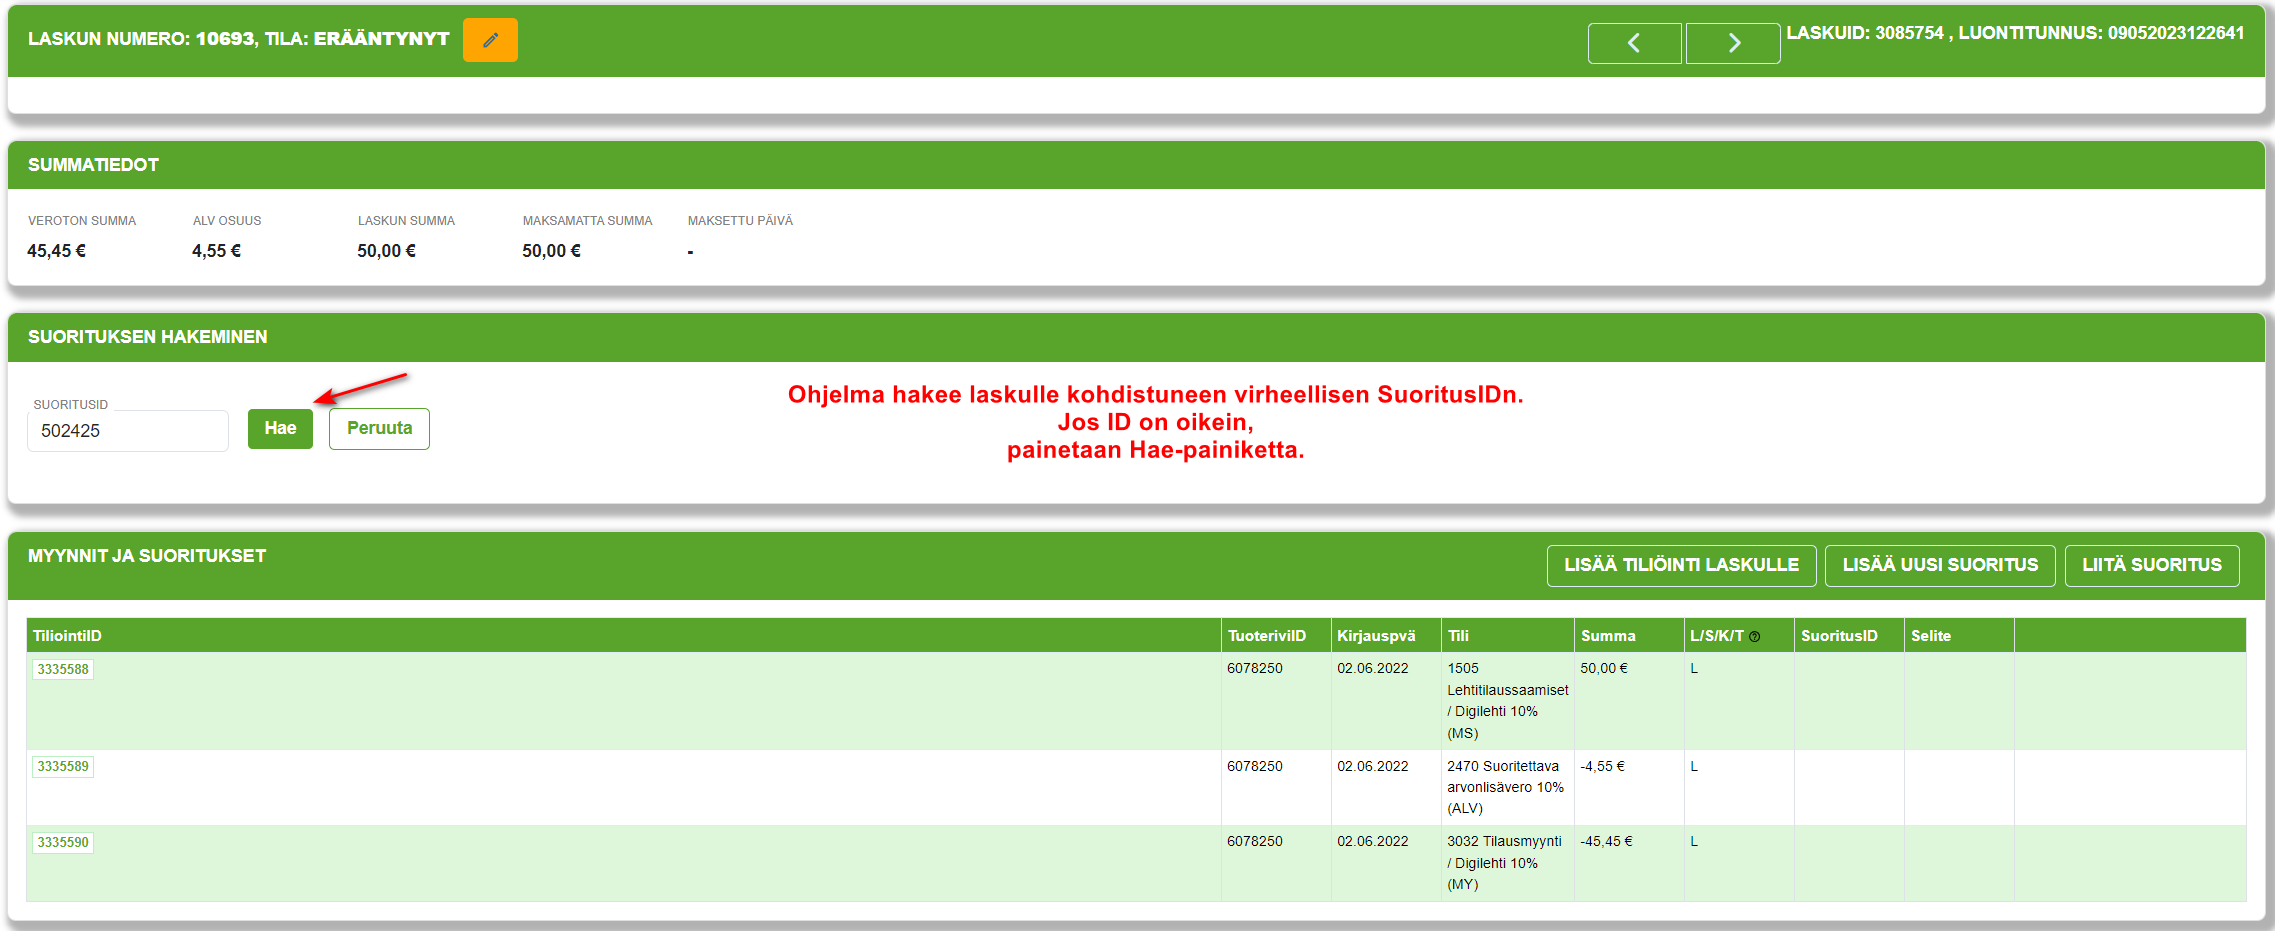Open posting ID 3335590 link
Screen dimensions: 2275x931
point(63,842)
